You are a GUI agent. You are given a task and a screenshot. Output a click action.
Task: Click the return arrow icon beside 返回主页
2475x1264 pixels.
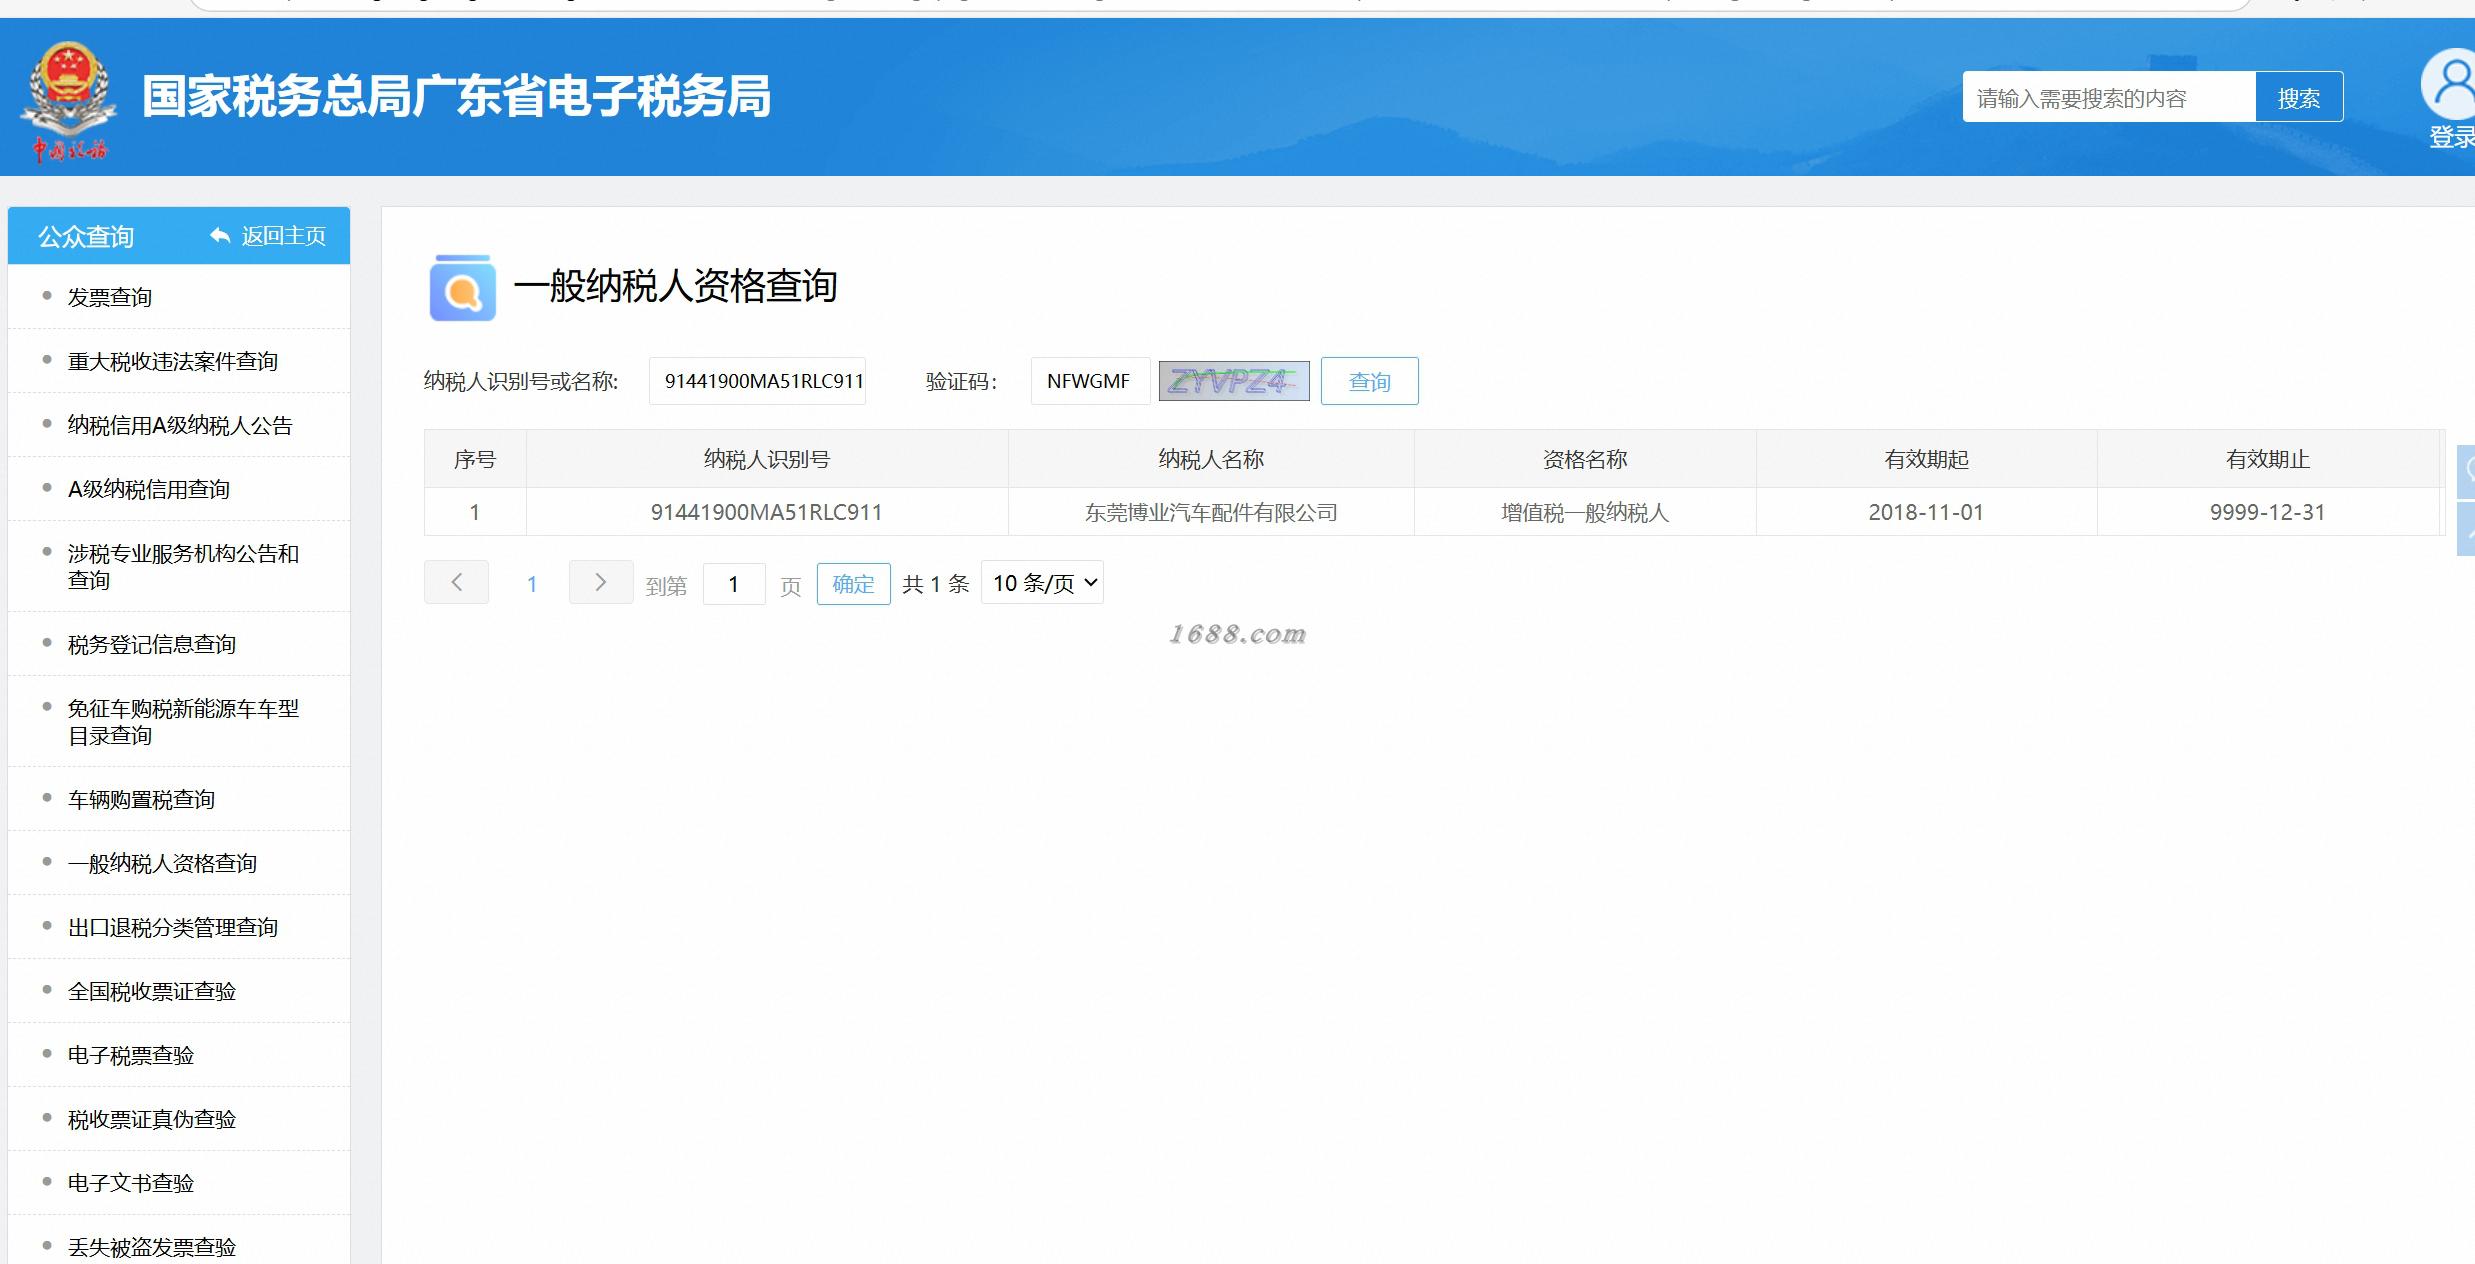click(x=220, y=236)
